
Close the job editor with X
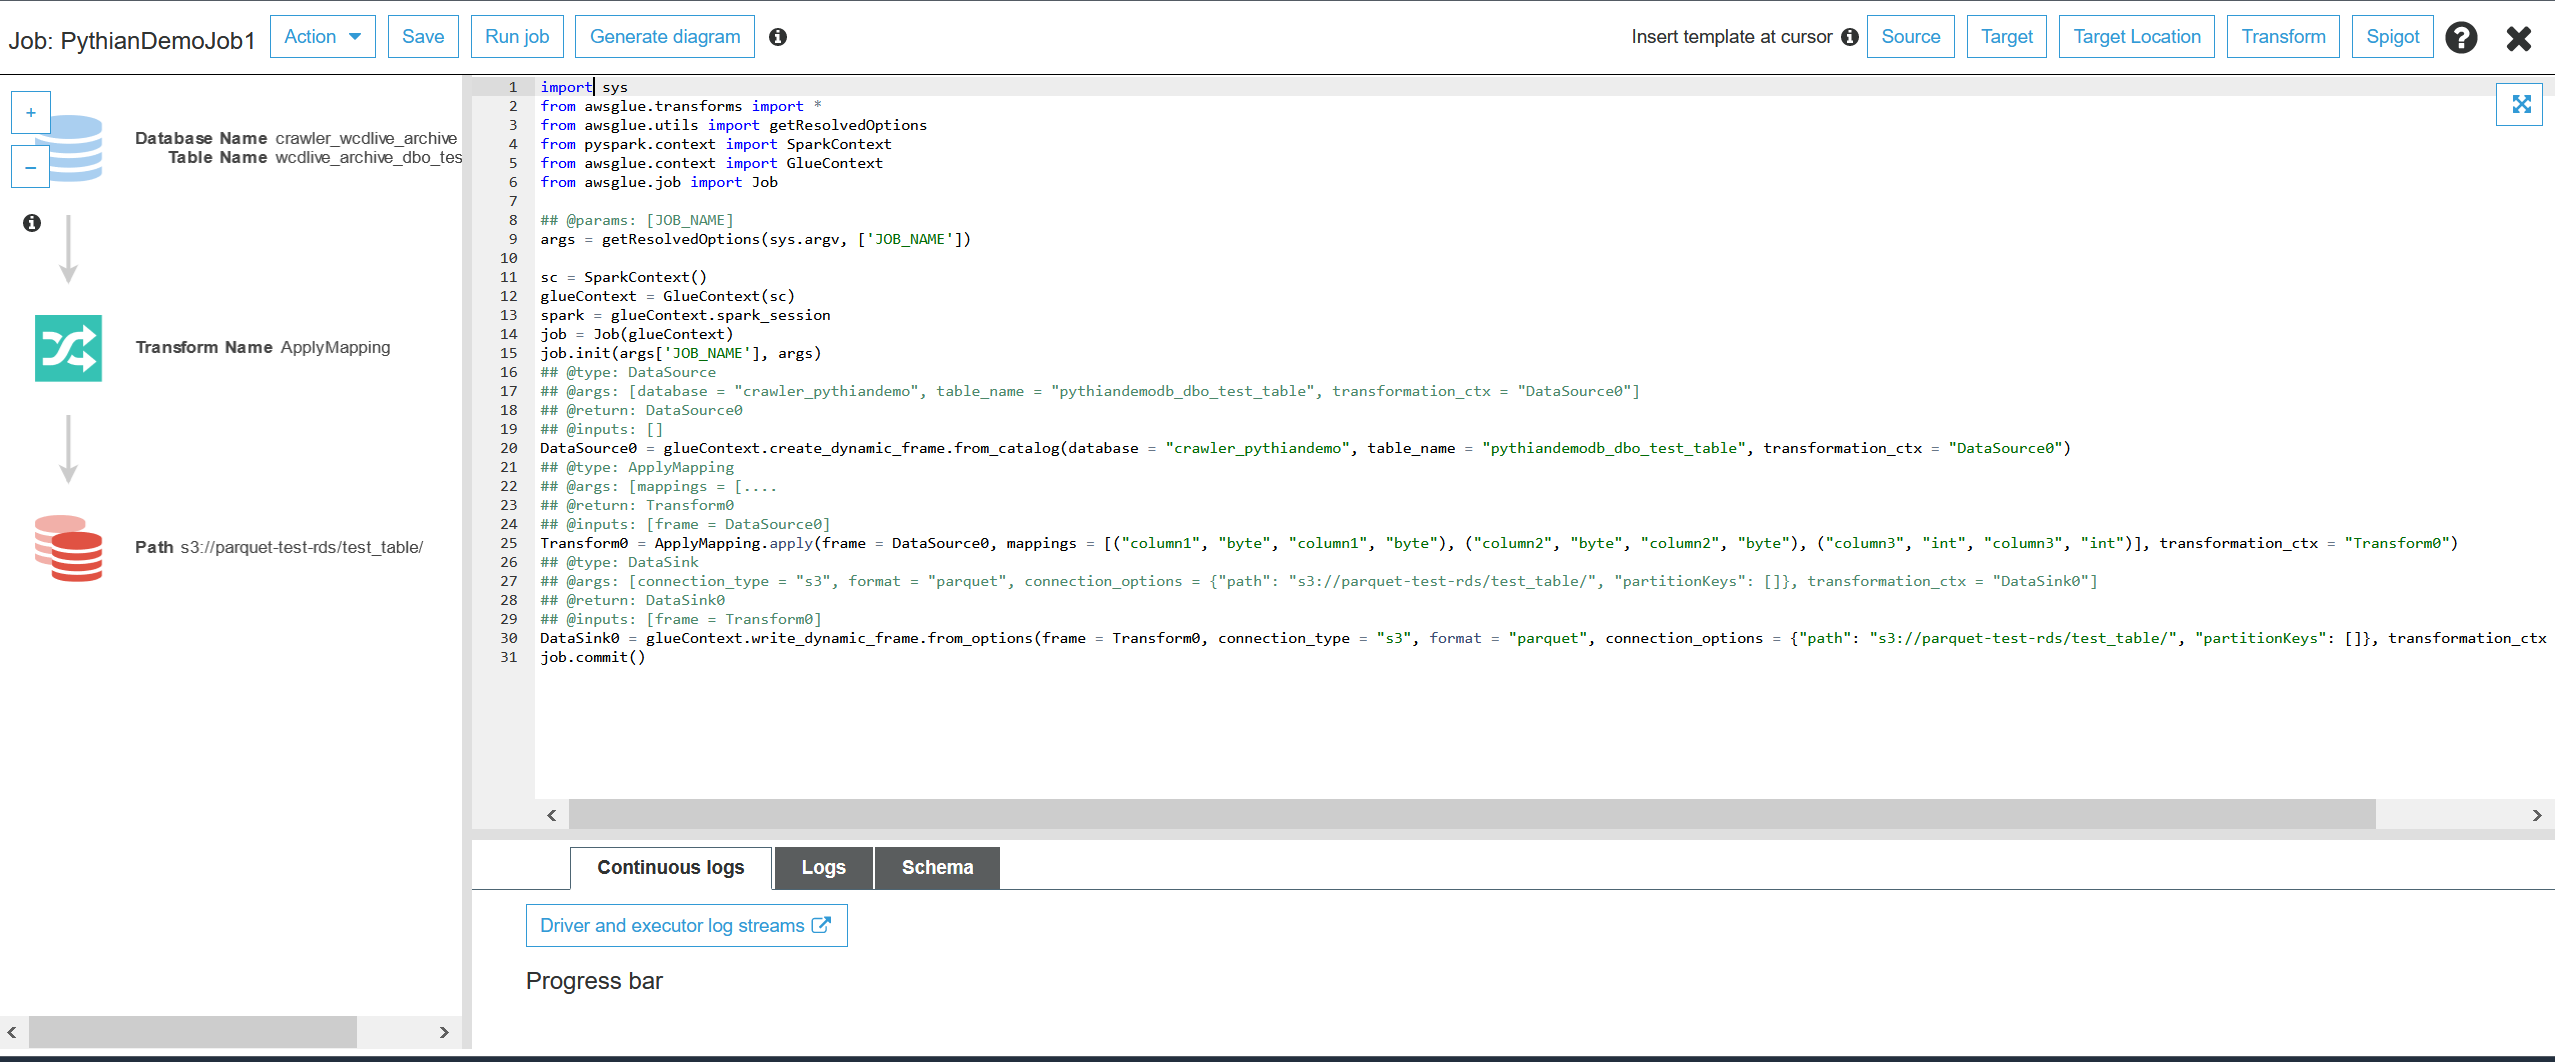pyautogui.click(x=2519, y=38)
